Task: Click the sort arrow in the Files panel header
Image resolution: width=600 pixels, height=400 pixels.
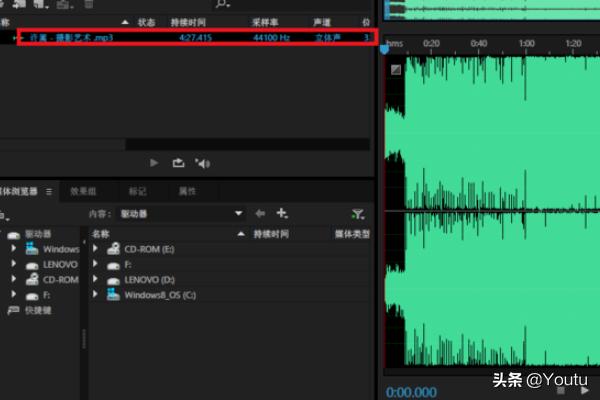Action: point(125,22)
